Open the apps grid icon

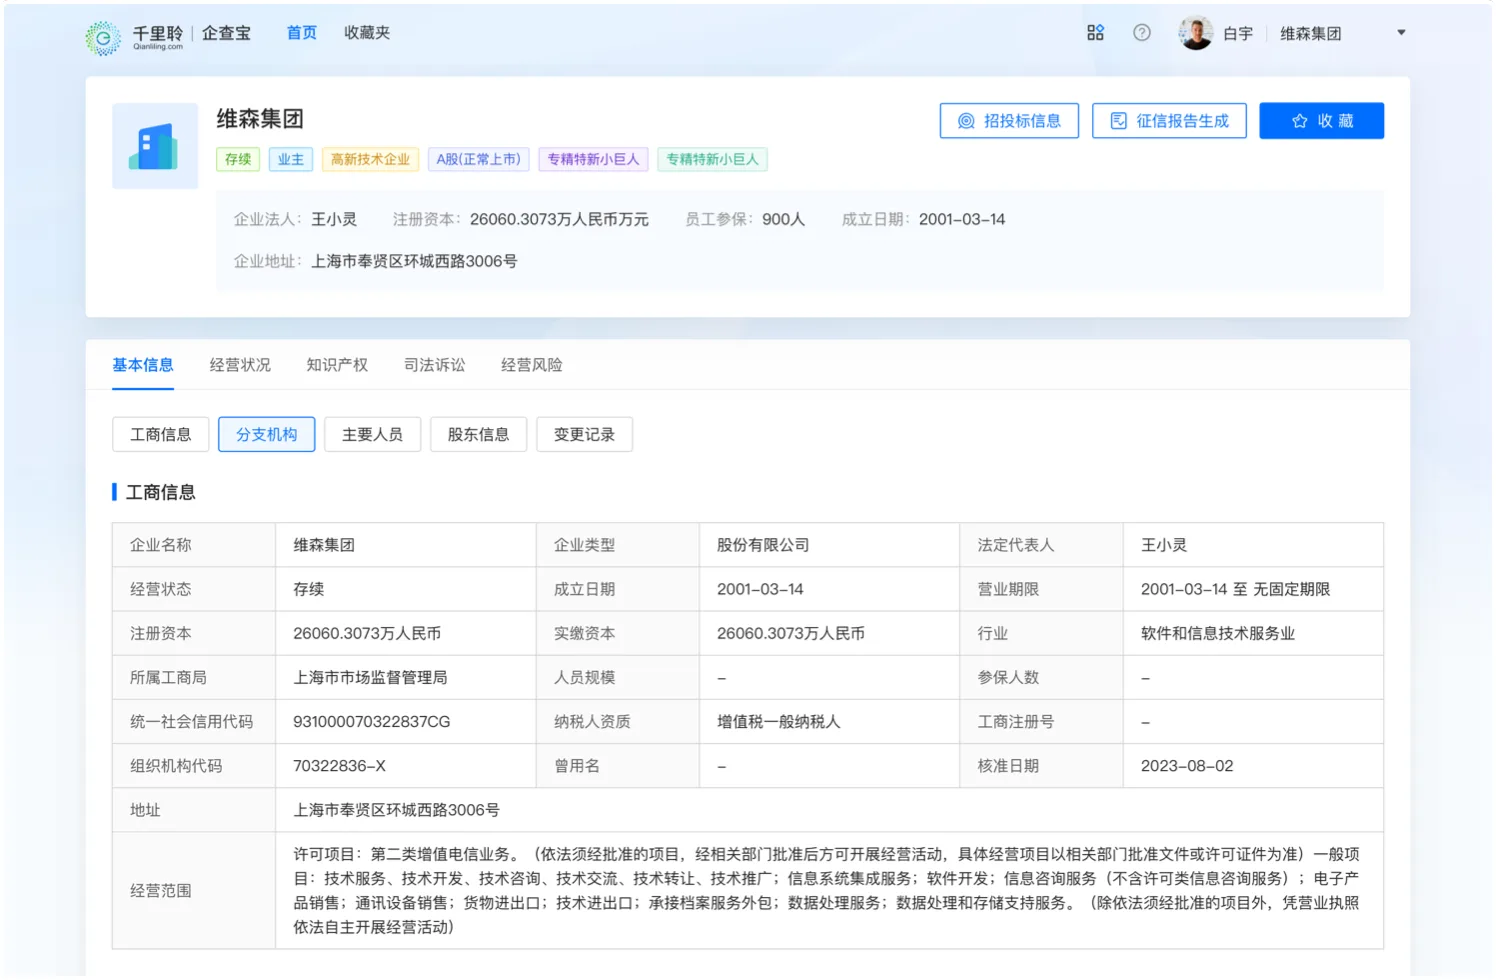click(1095, 33)
